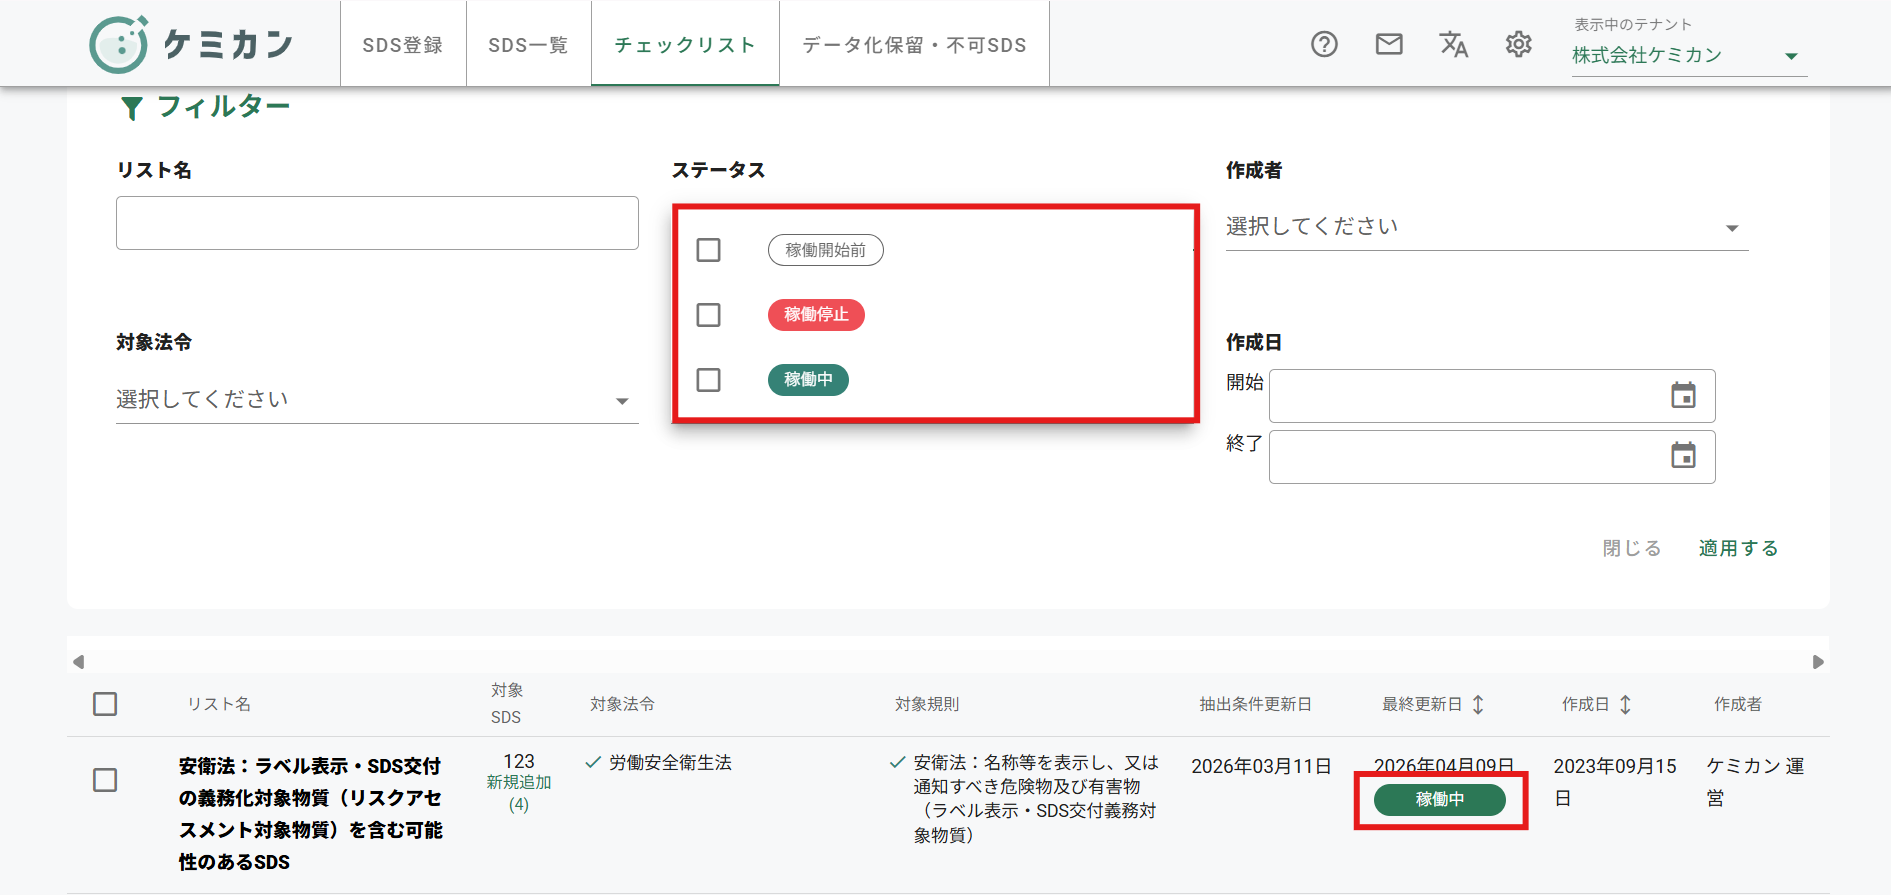The width and height of the screenshot is (1891, 895).
Task: Sort by 作成日 column arrow
Action: 1625,704
